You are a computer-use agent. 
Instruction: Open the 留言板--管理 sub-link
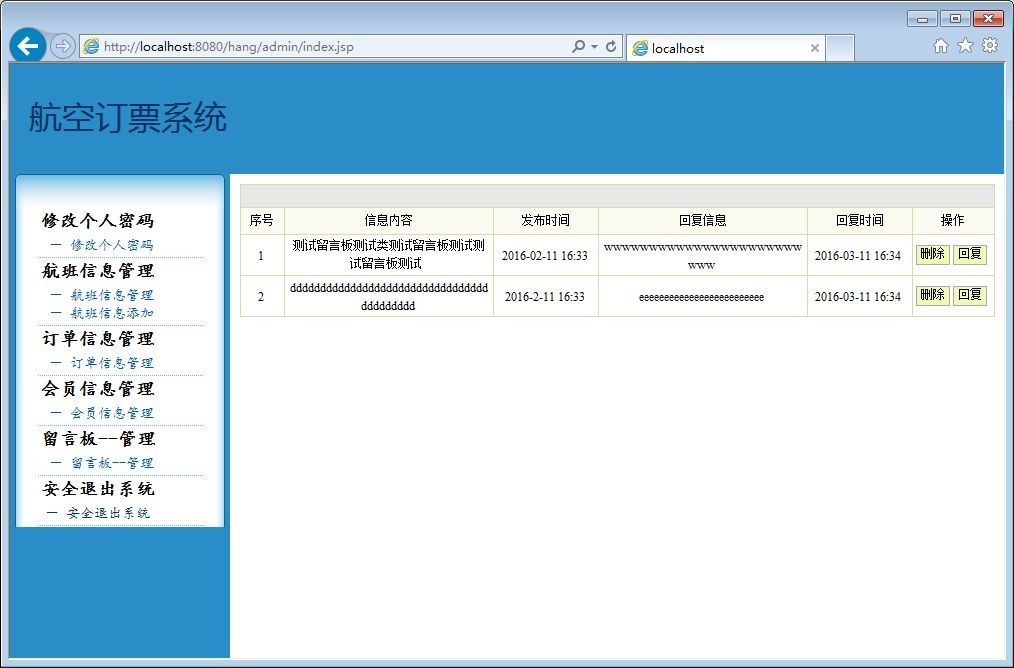(111, 463)
